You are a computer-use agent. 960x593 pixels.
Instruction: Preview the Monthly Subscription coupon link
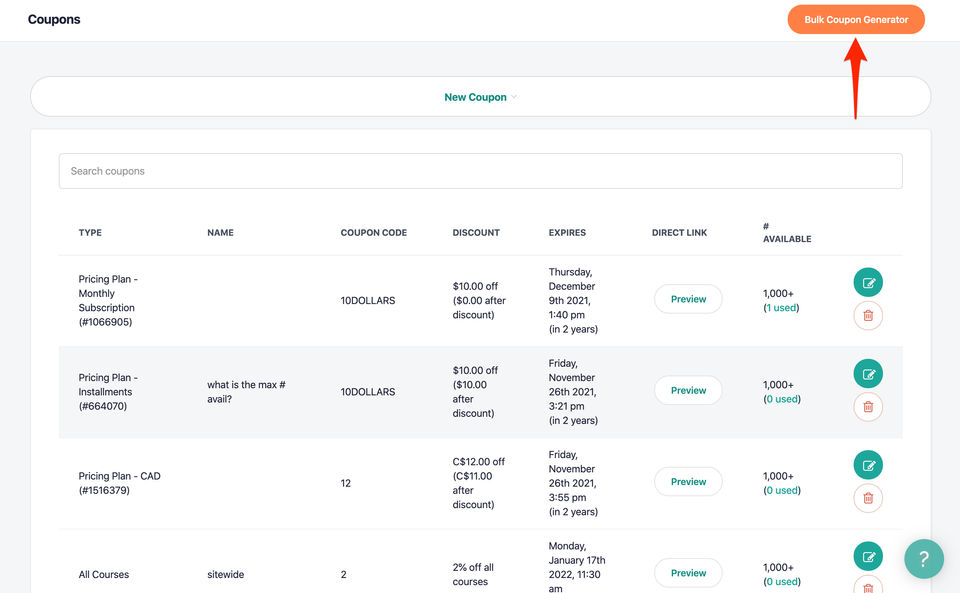[x=688, y=299]
